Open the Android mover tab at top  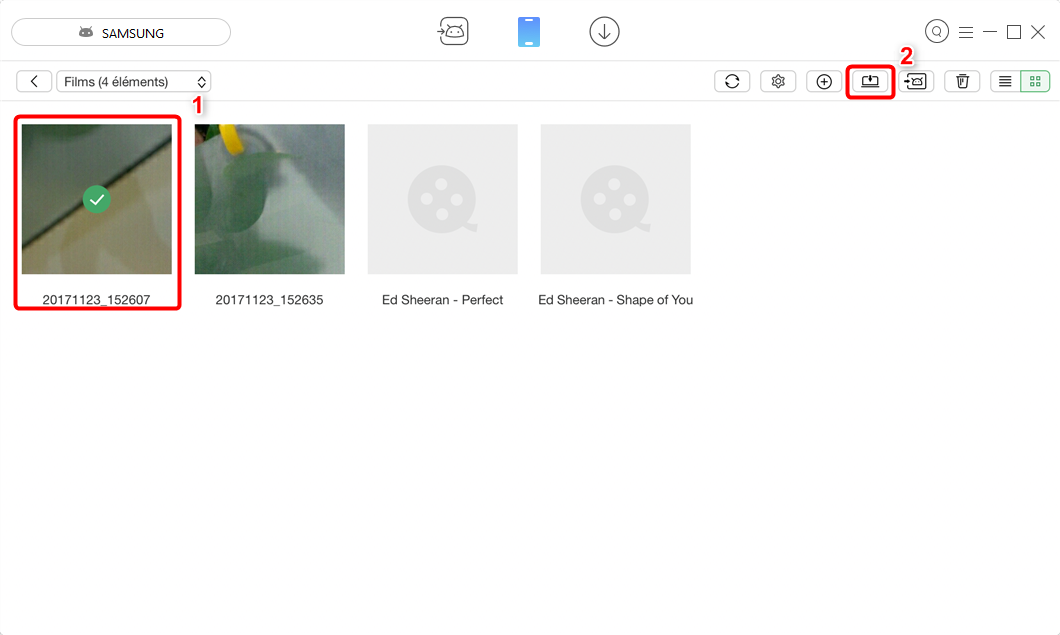453,32
